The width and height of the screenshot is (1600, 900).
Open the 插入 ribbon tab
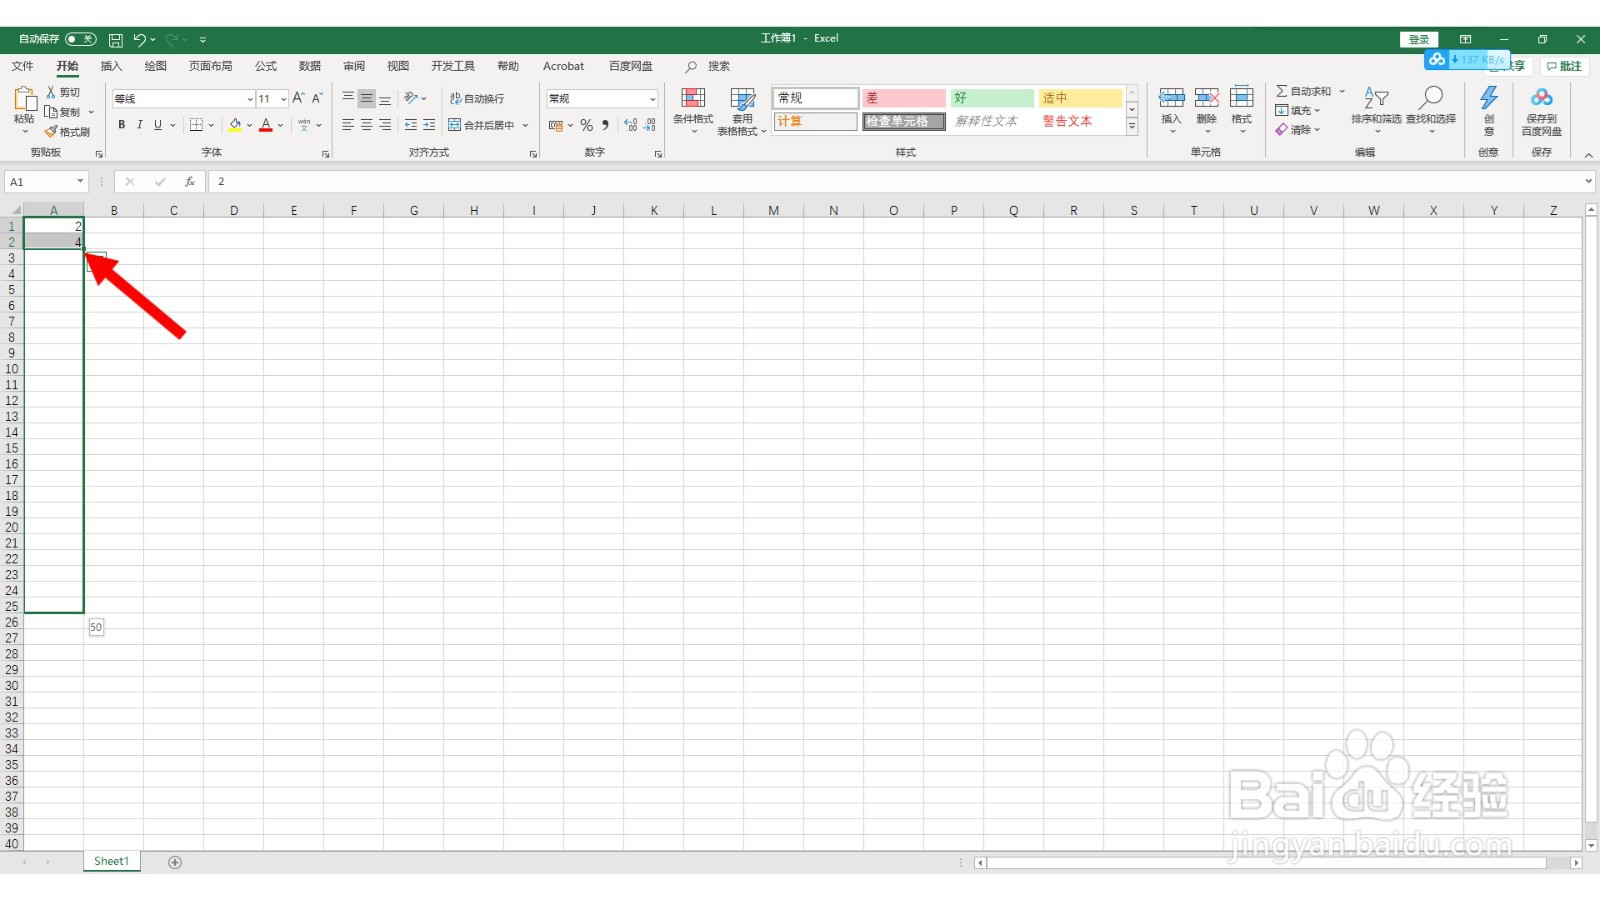(x=111, y=66)
